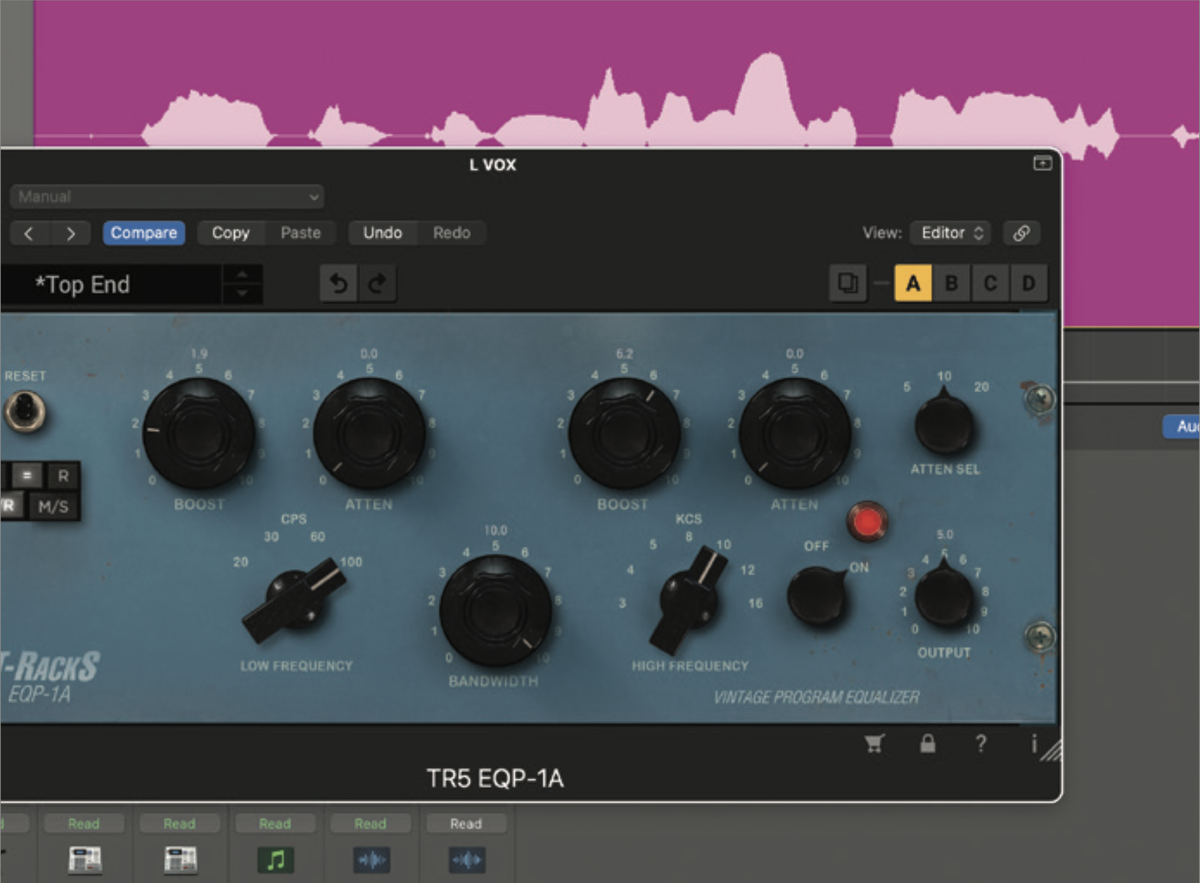Select a drum machine track icon
The height and width of the screenshot is (883, 1200).
coord(84,858)
